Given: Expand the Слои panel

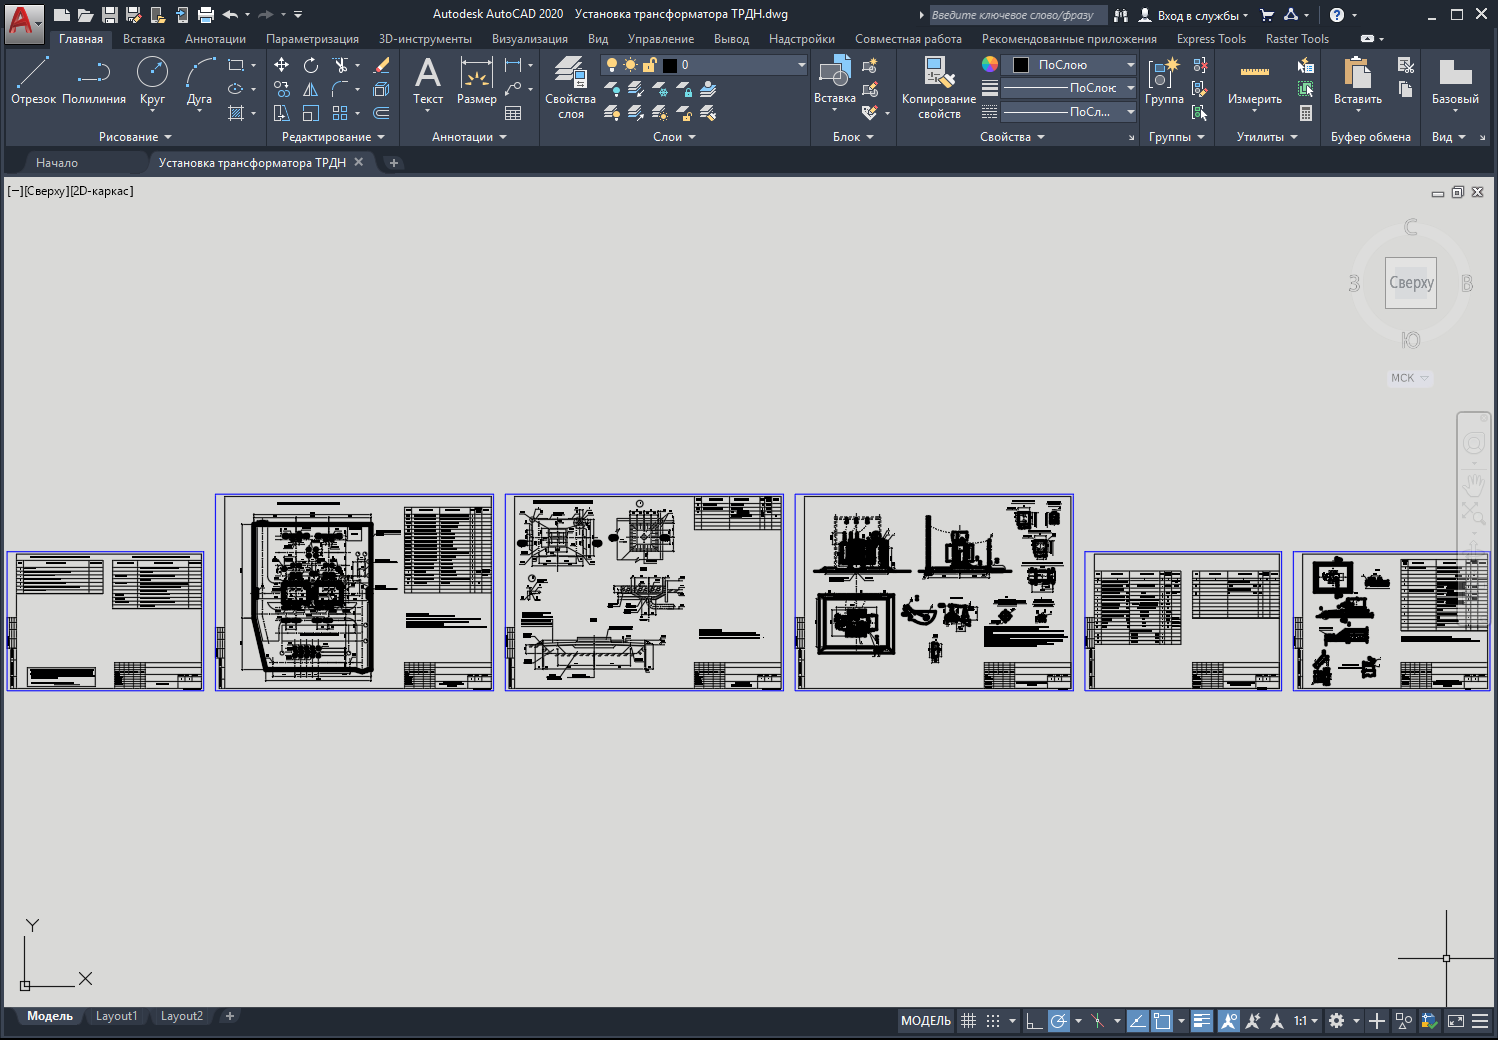Looking at the screenshot, I should 674,137.
